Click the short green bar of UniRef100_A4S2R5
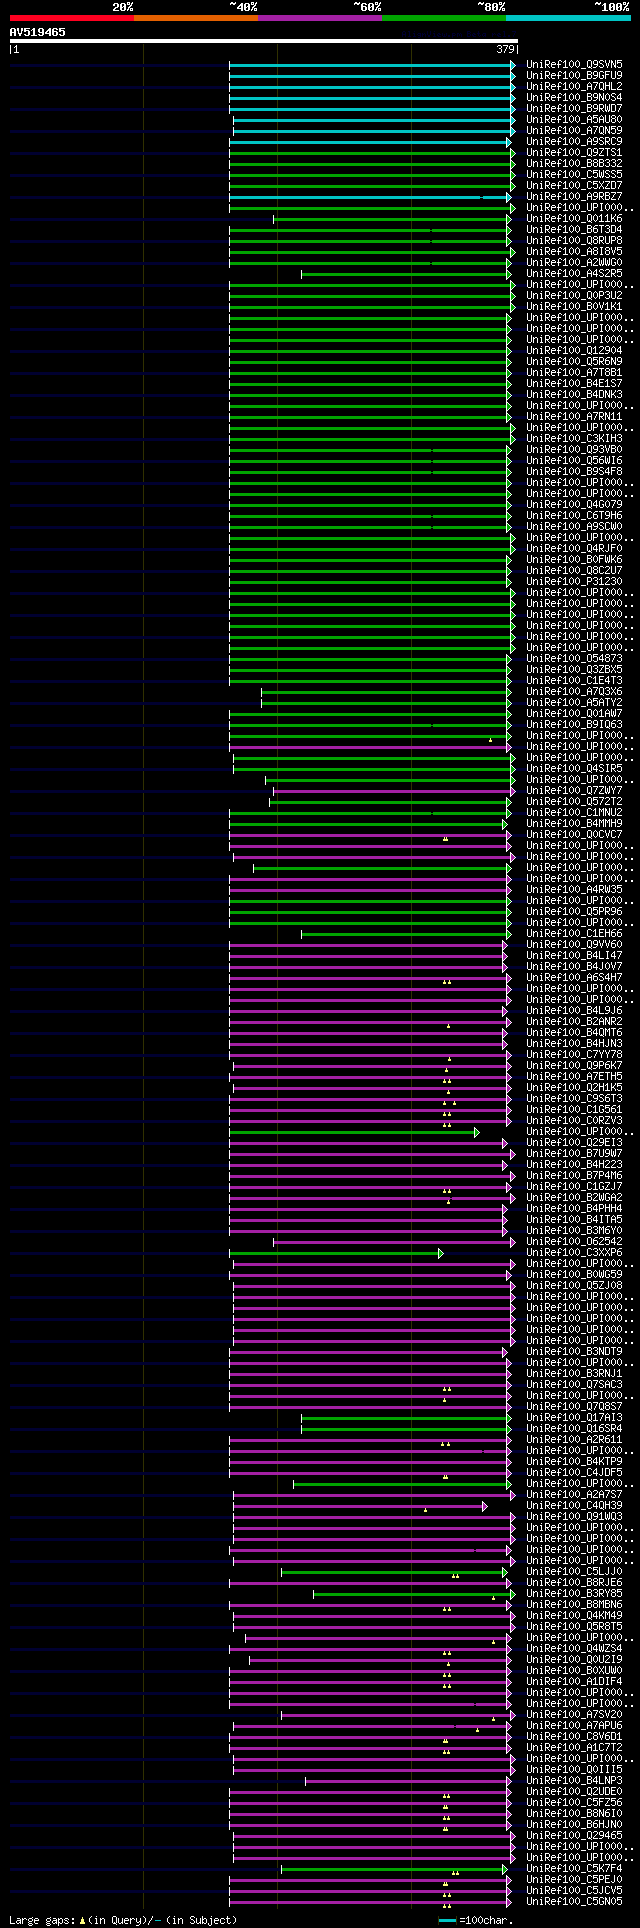This screenshot has height=1928, width=640. pos(406,274)
